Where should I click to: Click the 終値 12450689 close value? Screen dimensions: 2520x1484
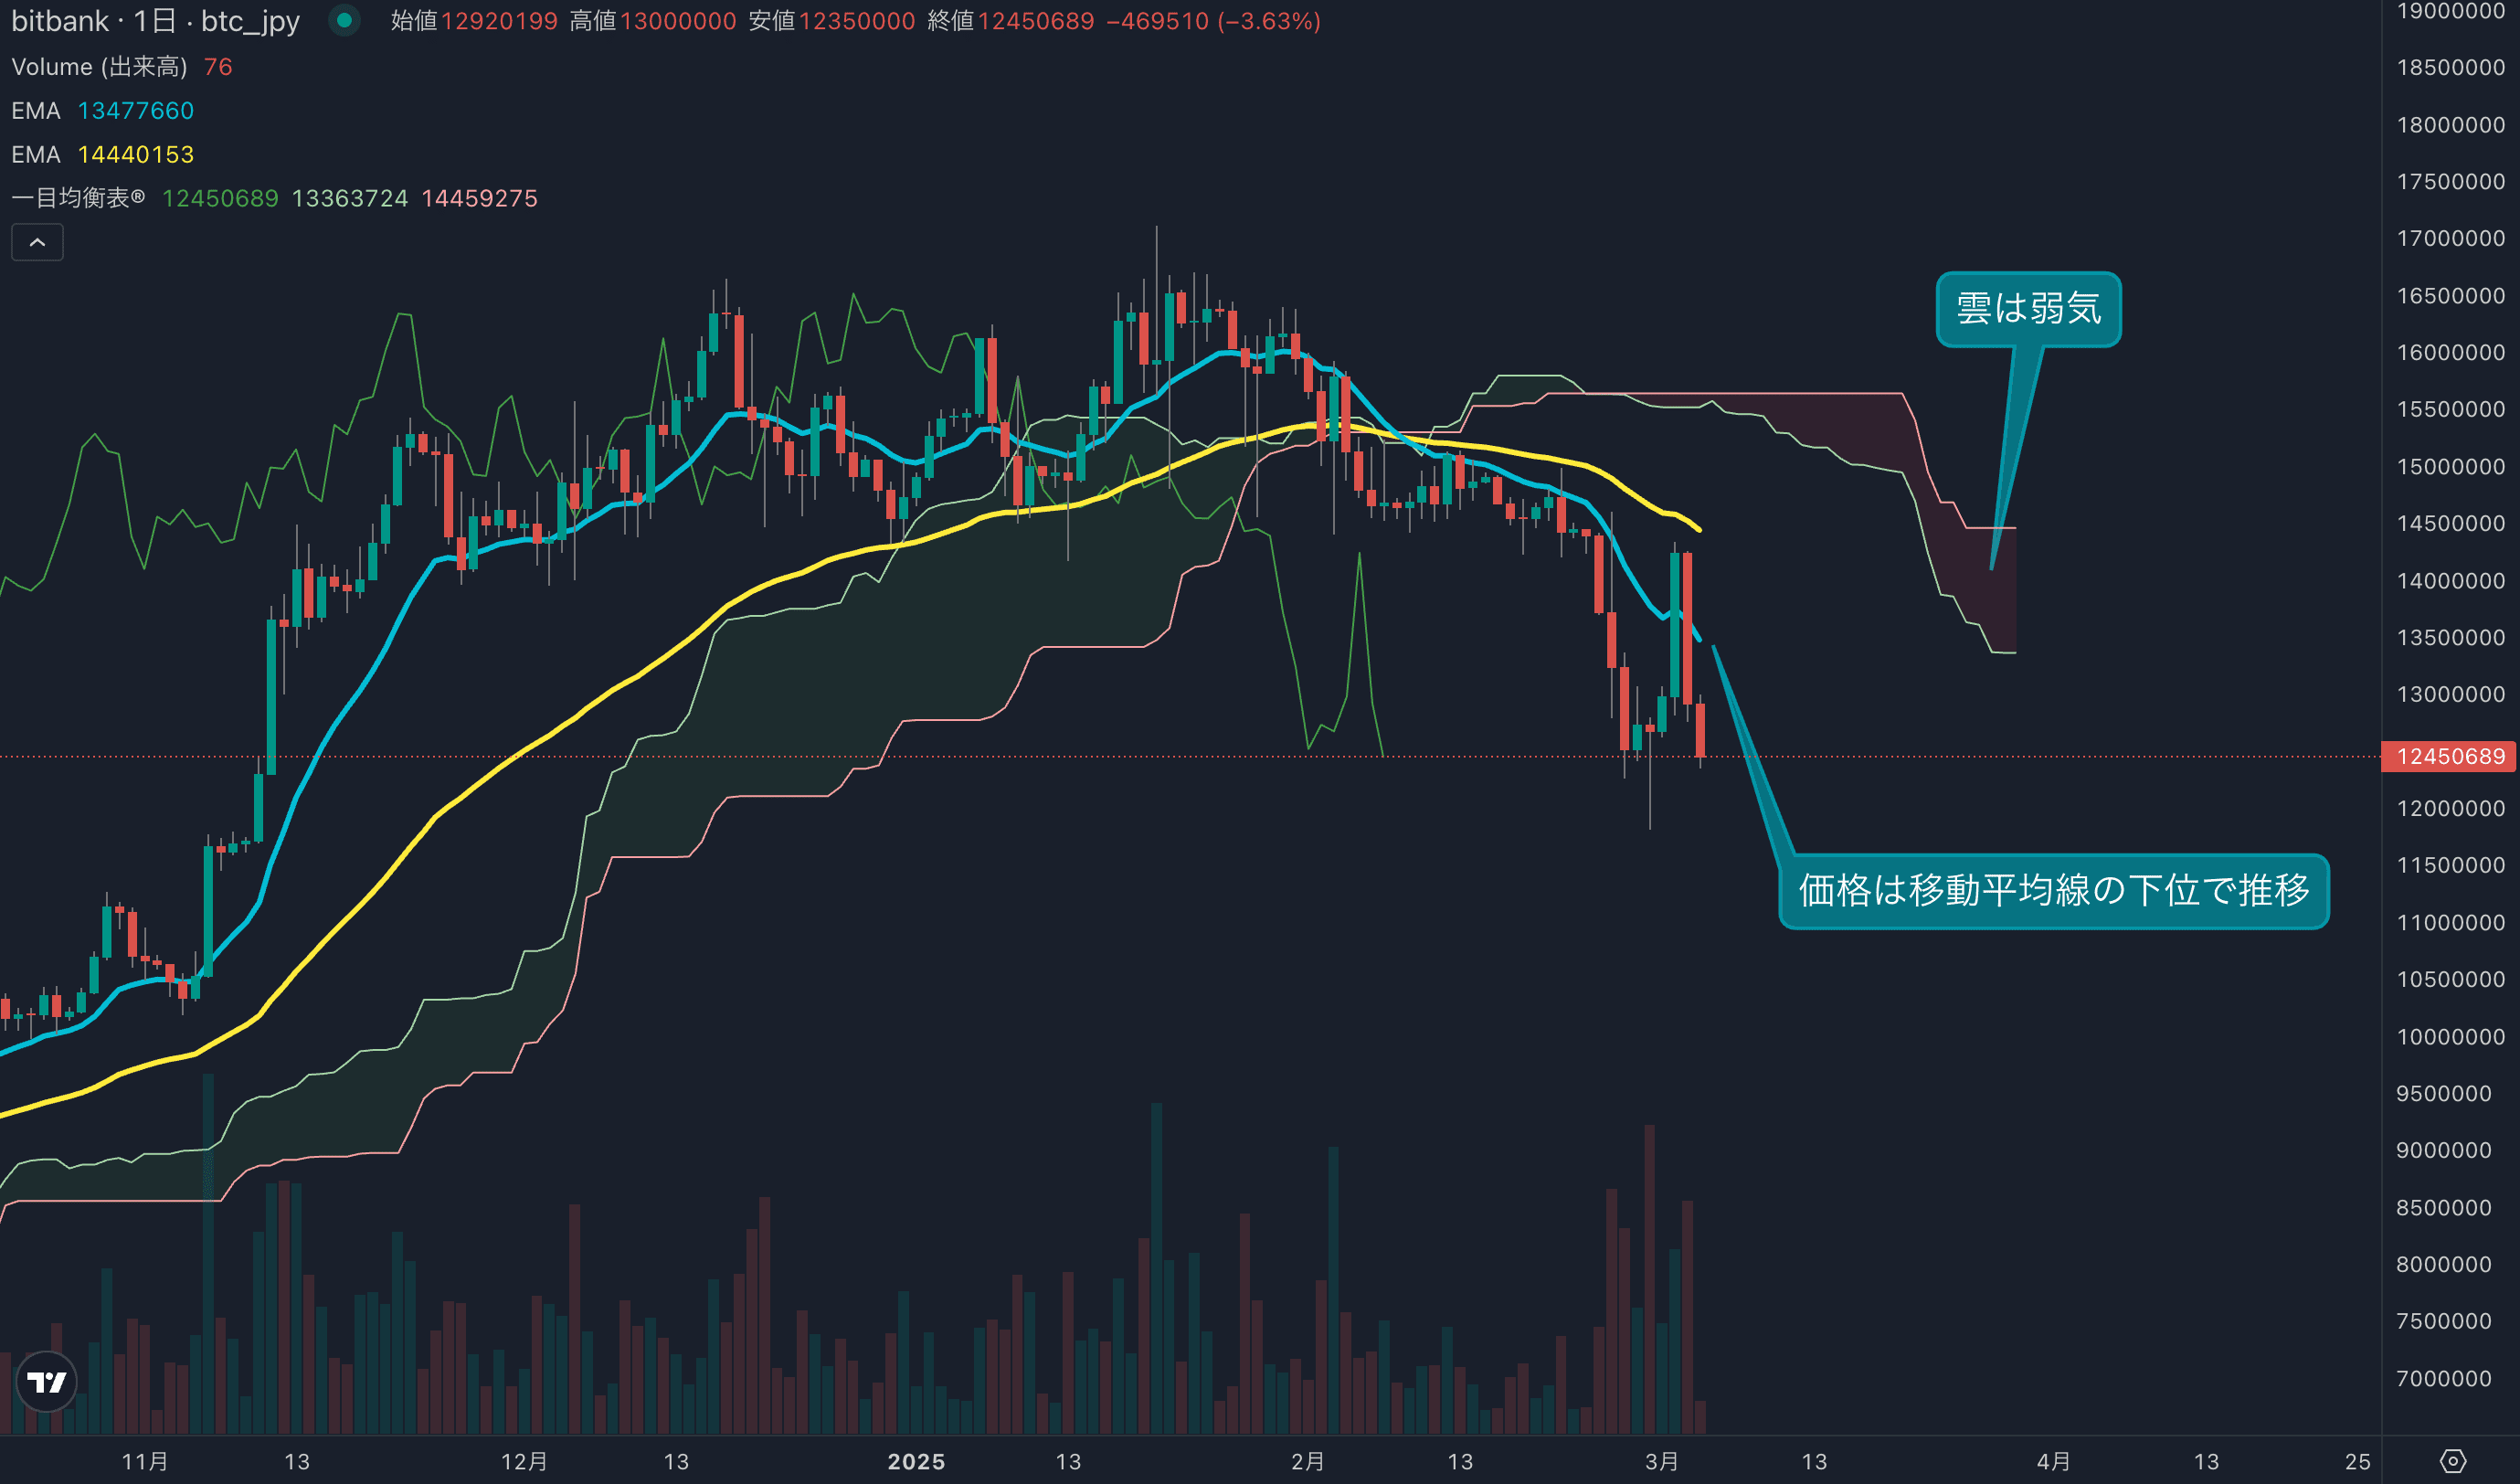1036,21
